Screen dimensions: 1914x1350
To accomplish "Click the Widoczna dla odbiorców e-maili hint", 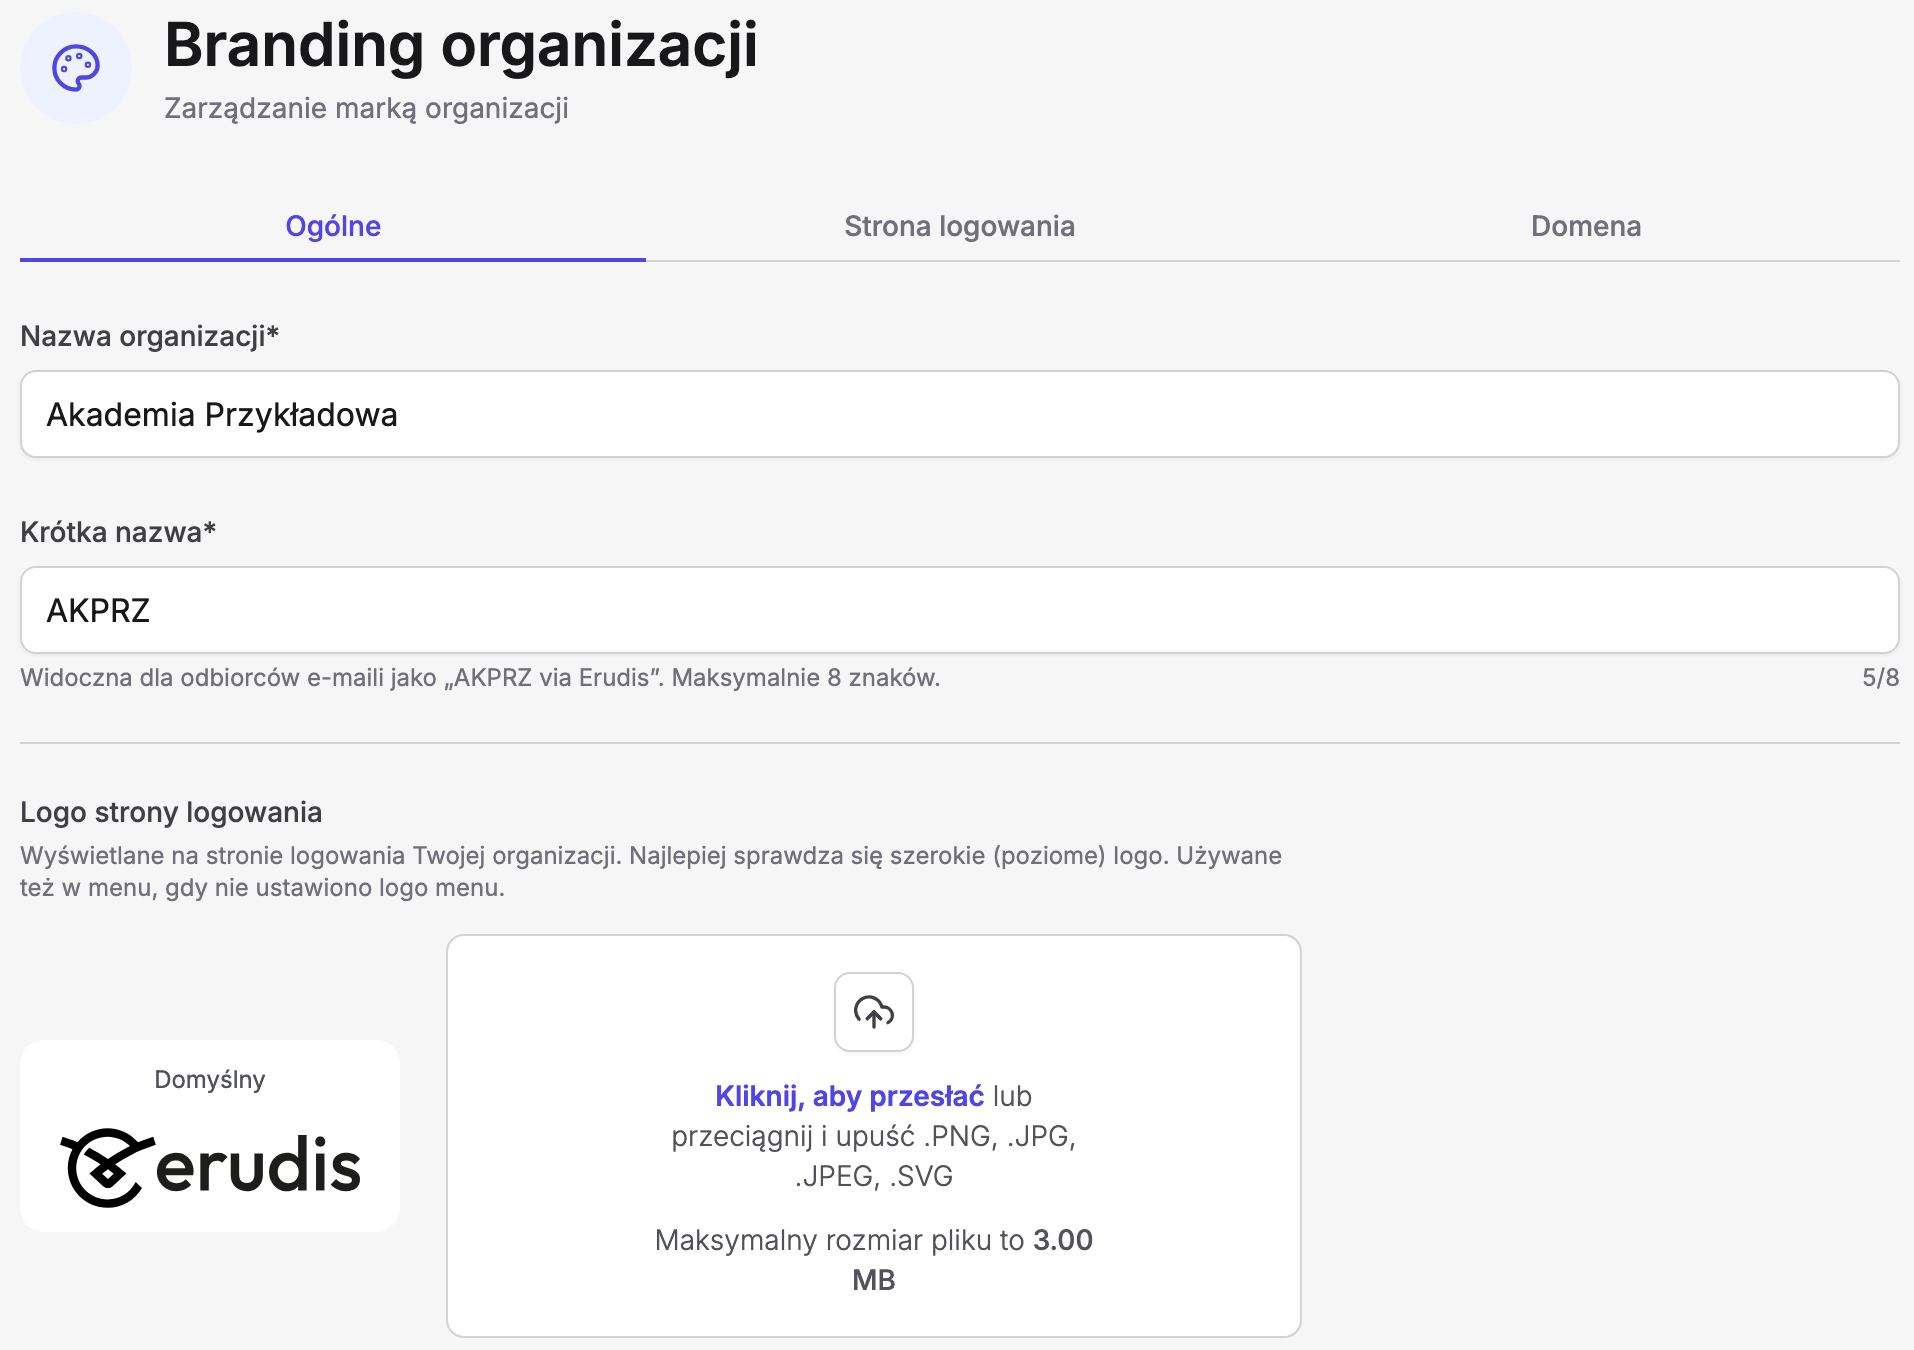I will coord(480,678).
